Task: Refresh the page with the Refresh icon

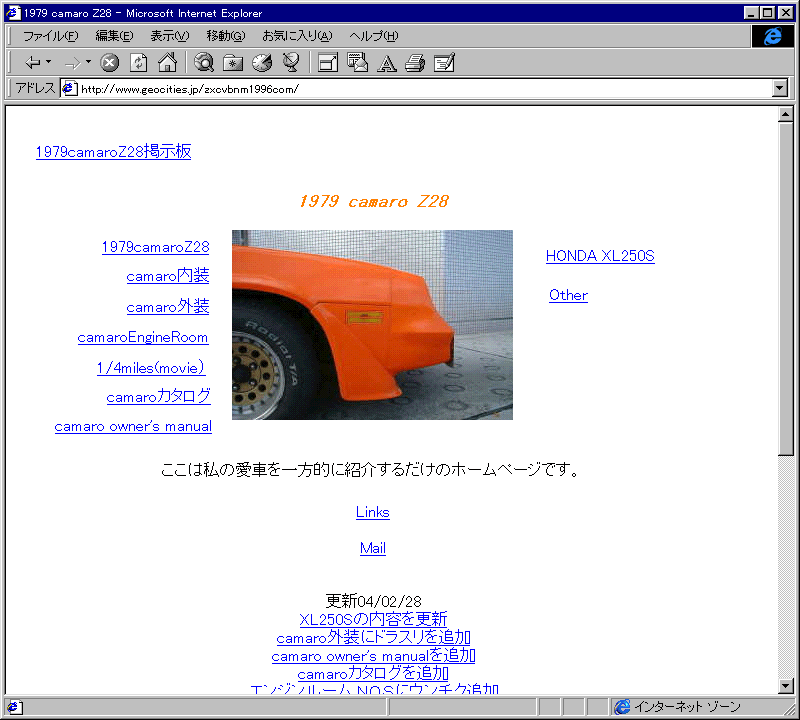Action: (x=138, y=63)
